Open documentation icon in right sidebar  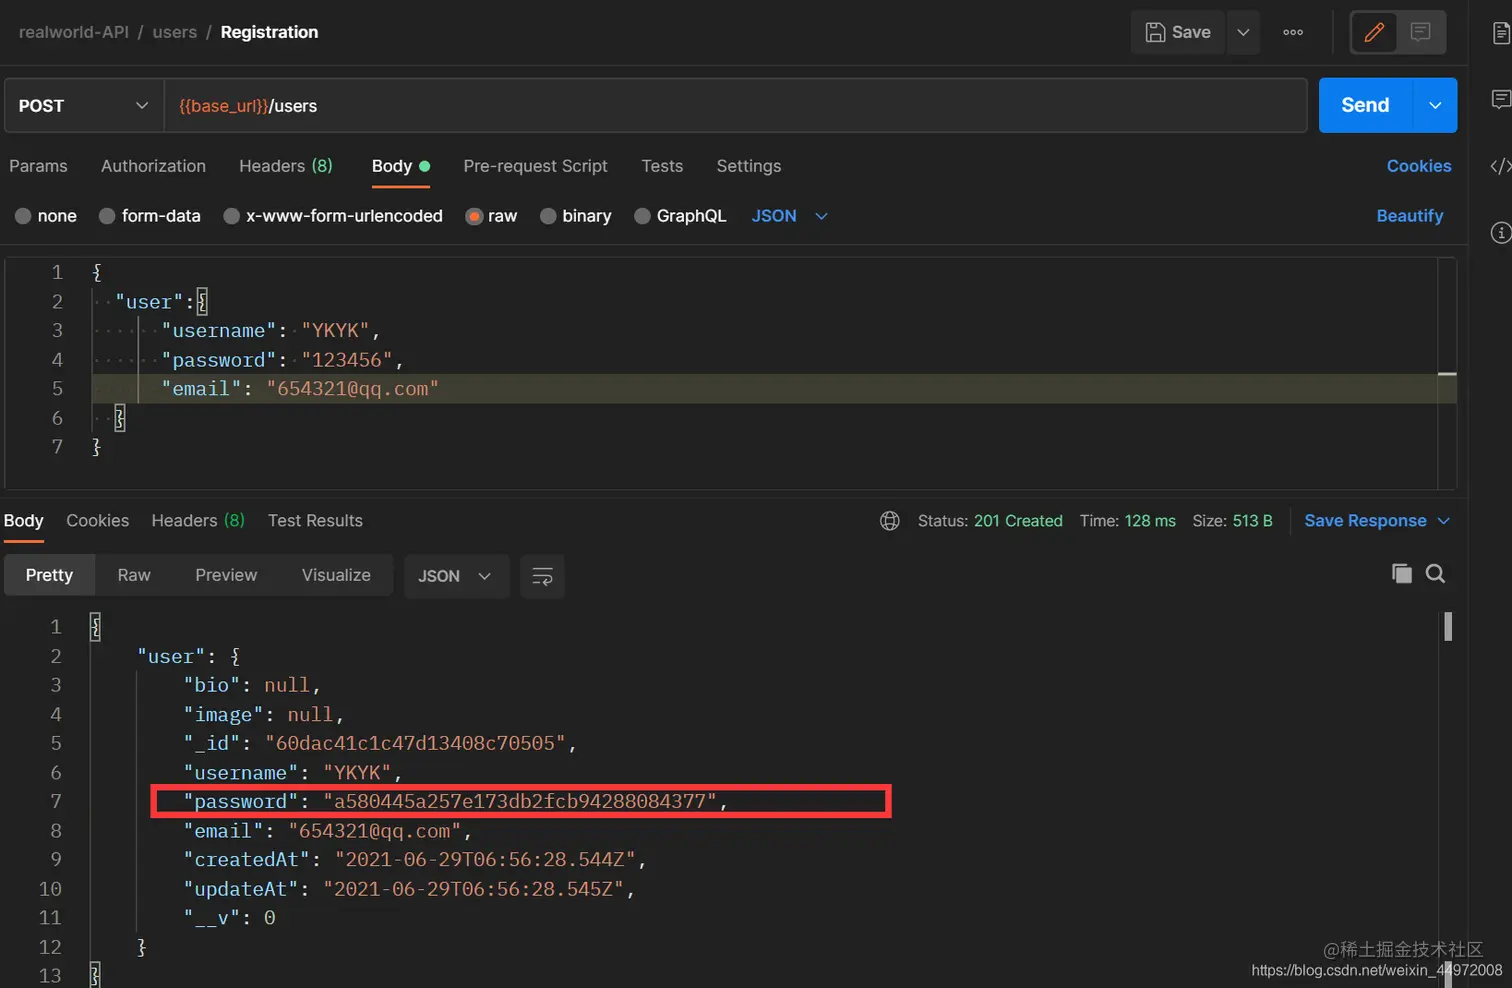coord(1500,33)
